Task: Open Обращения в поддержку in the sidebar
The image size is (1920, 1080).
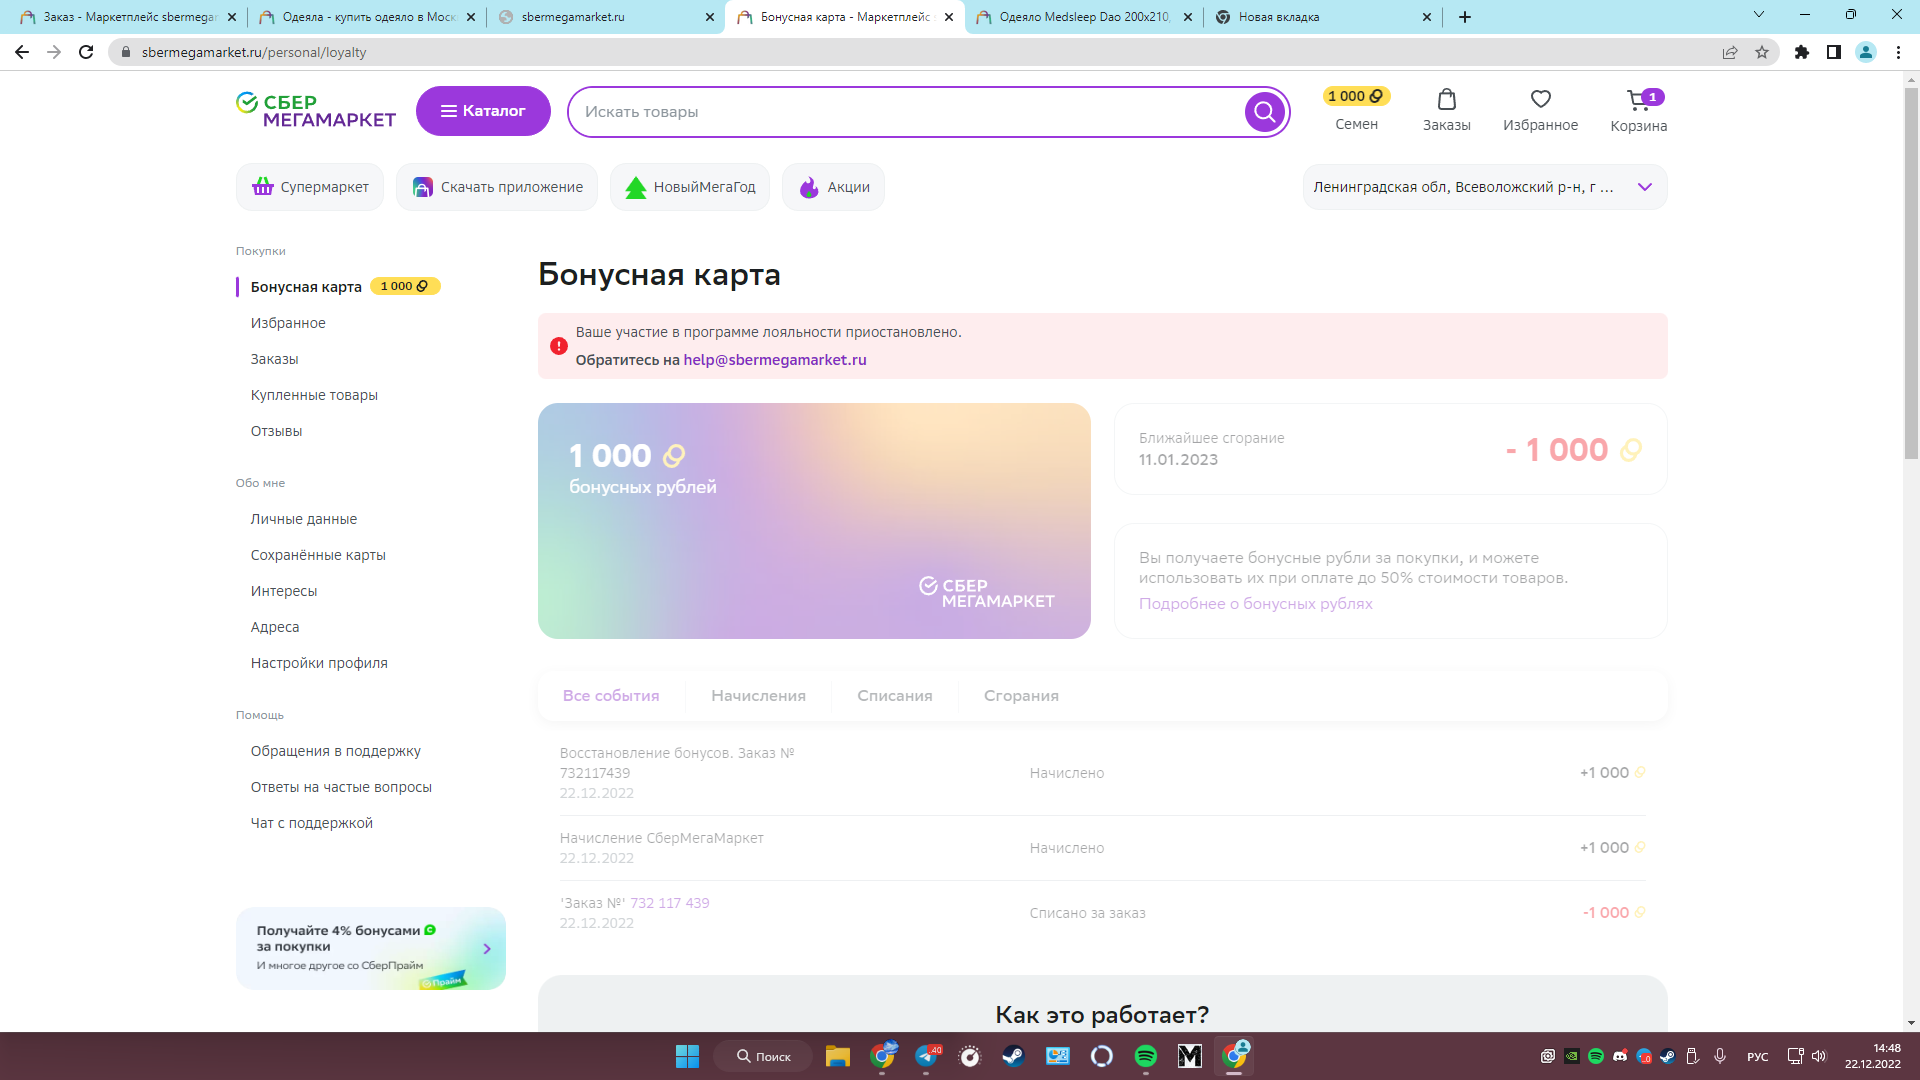Action: tap(336, 751)
